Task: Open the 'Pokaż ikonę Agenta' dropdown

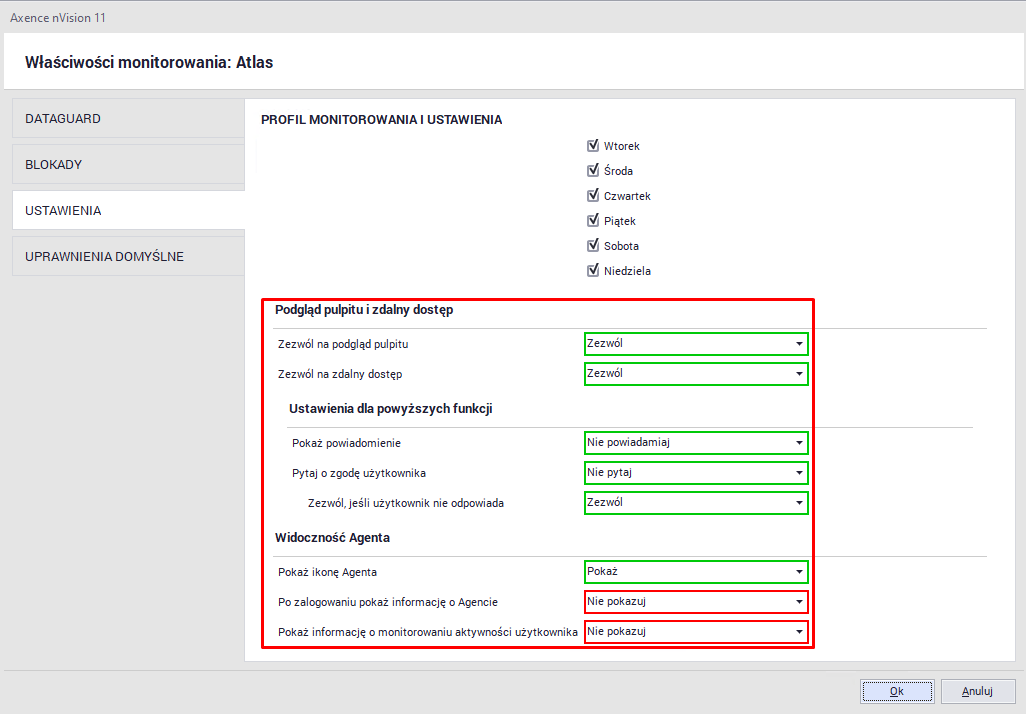Action: (696, 572)
